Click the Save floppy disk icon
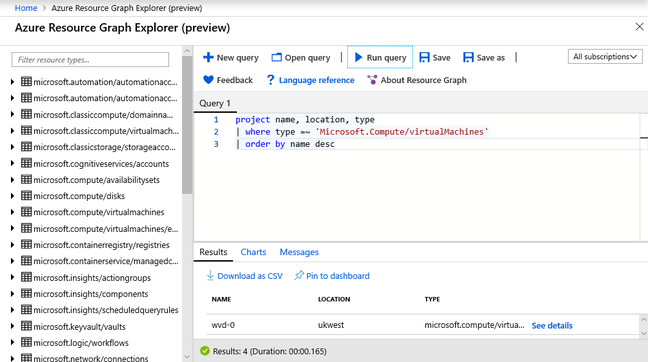 424,57
